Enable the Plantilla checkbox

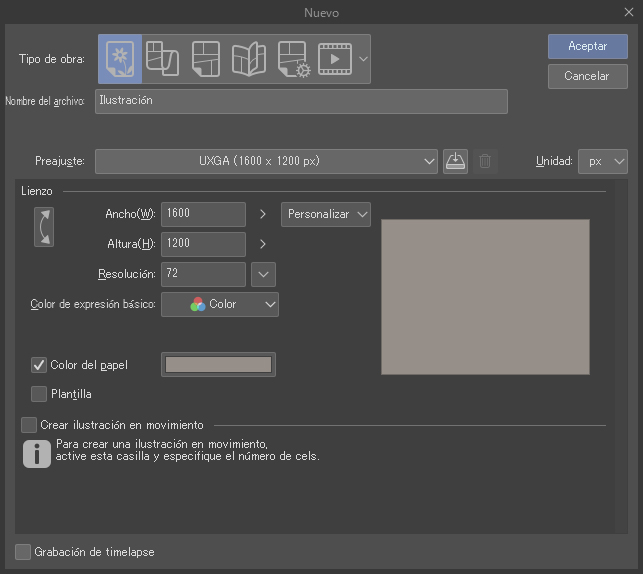coord(39,394)
